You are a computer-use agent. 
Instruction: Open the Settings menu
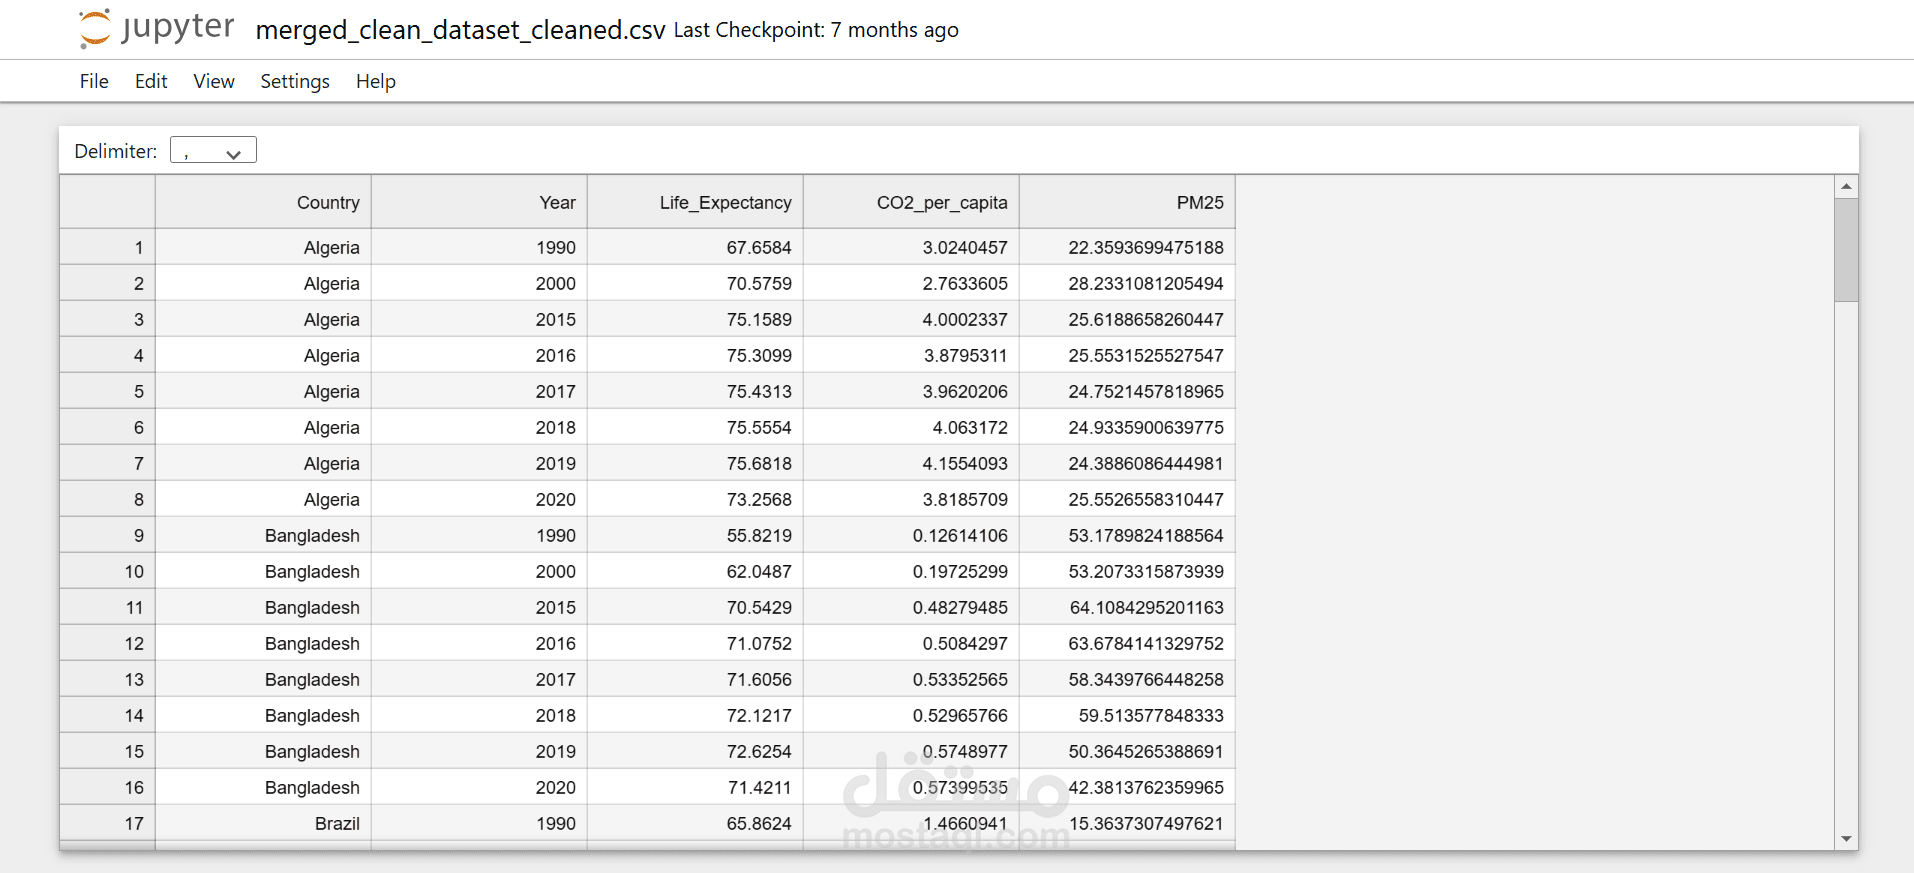[x=295, y=81]
